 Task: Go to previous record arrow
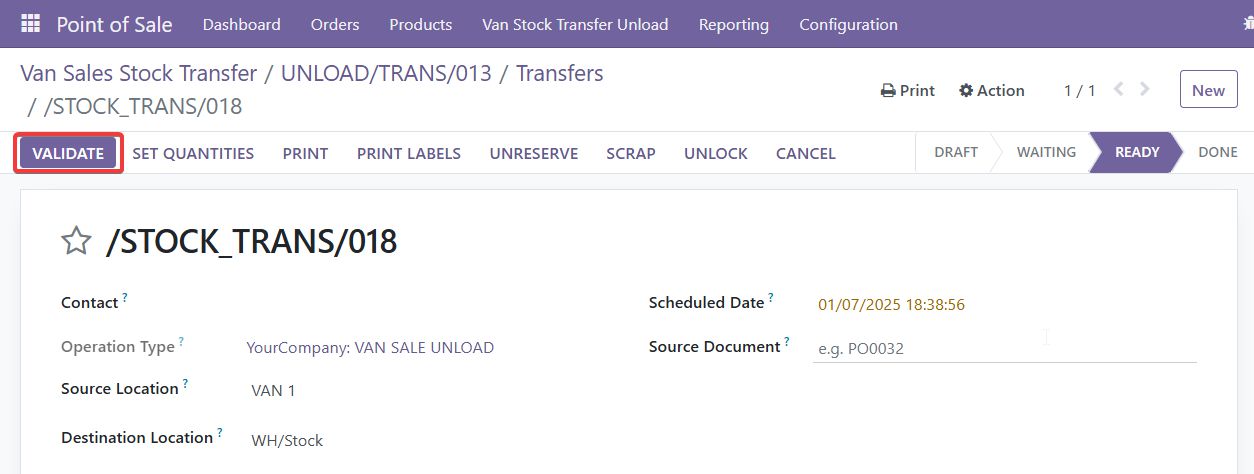pyautogui.click(x=1119, y=90)
